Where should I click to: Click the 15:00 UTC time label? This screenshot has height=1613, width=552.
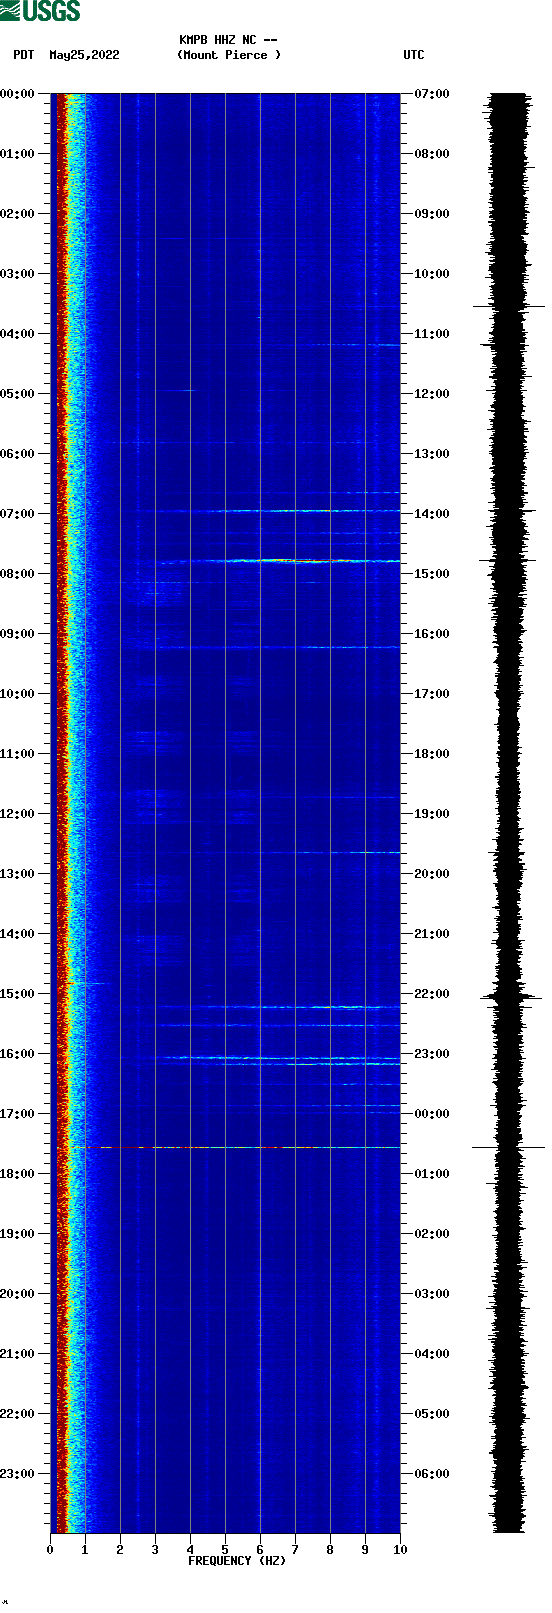tap(432, 574)
